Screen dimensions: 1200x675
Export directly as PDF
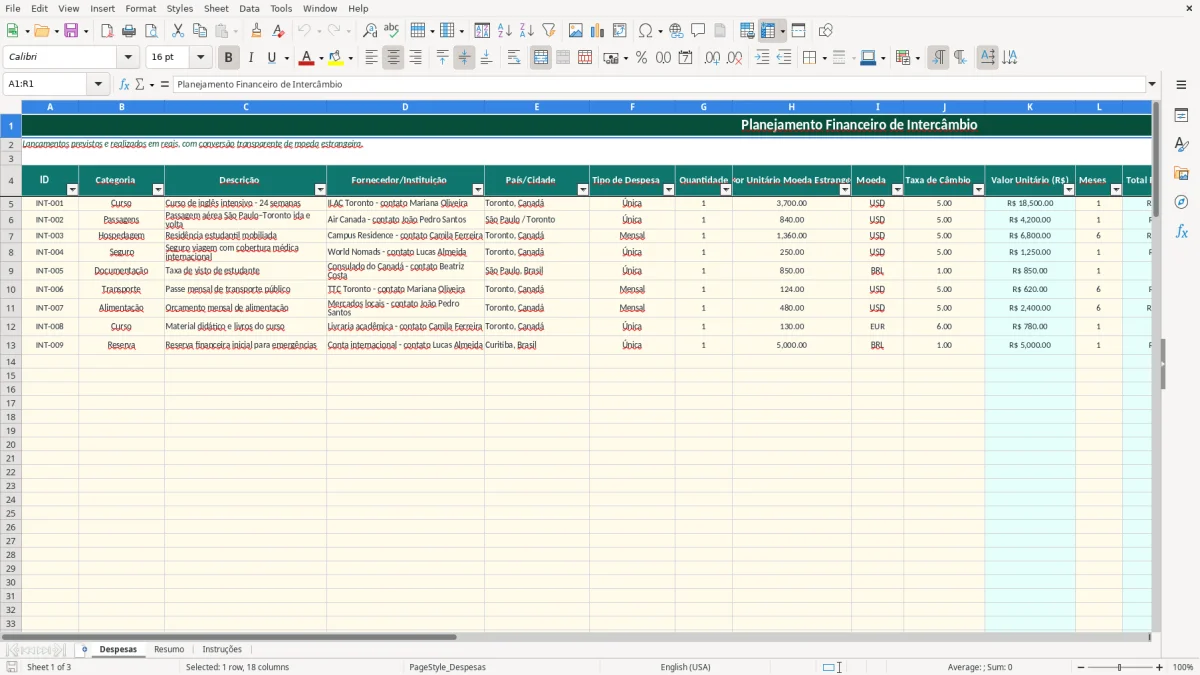[107, 31]
